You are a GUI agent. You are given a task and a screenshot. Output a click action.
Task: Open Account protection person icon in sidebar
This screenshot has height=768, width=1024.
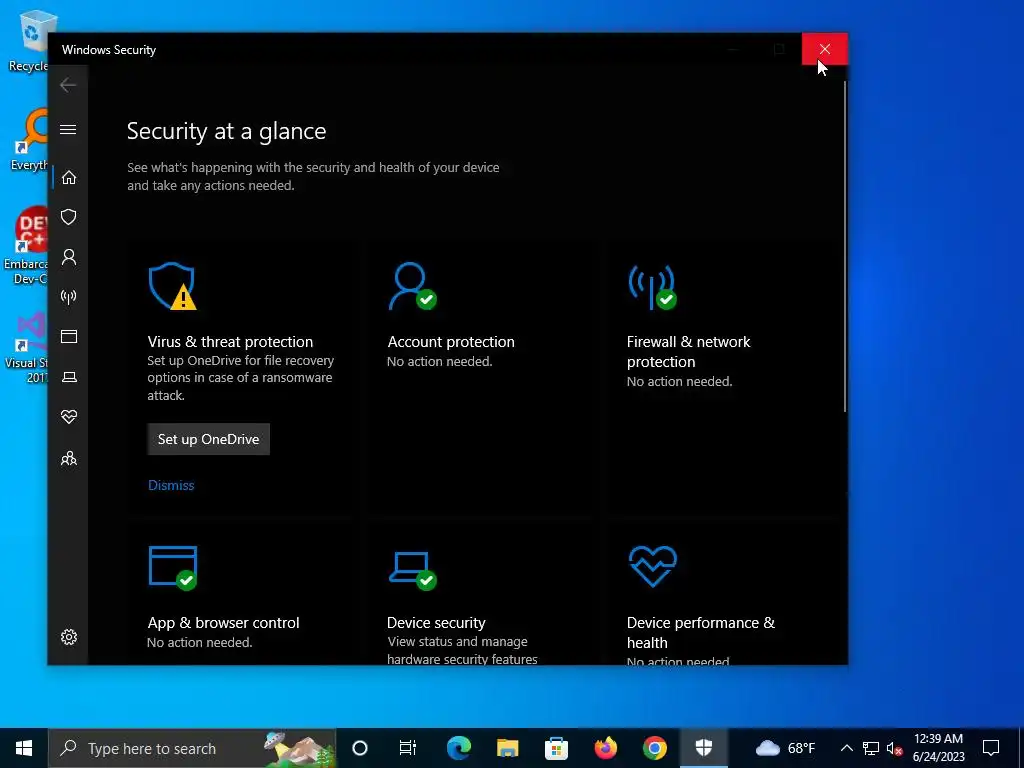(x=69, y=257)
